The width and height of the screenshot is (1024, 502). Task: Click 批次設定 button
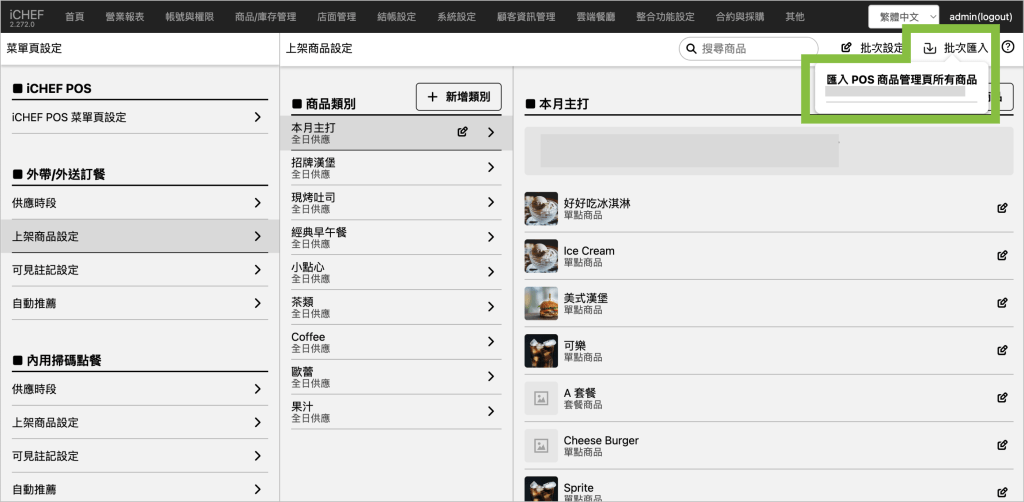point(872,48)
